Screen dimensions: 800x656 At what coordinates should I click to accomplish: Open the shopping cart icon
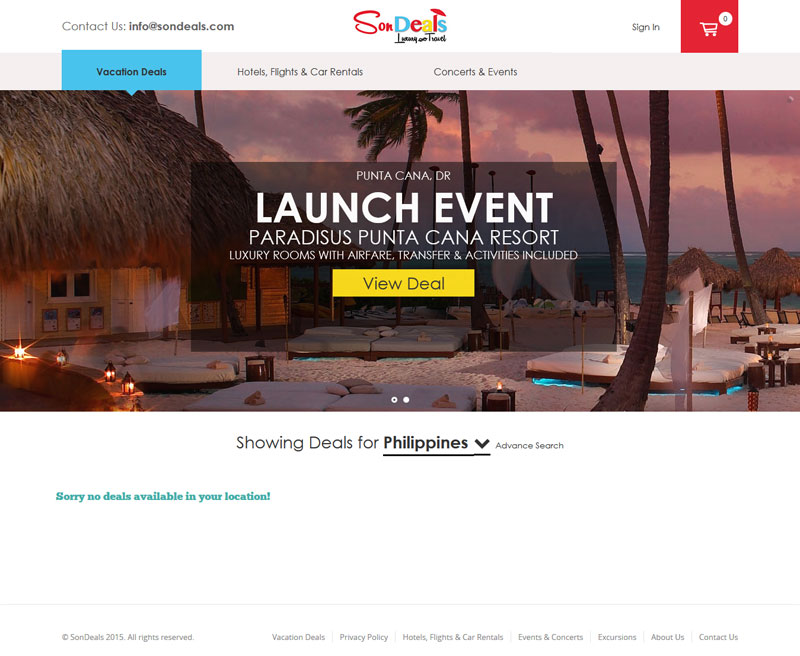pos(708,29)
